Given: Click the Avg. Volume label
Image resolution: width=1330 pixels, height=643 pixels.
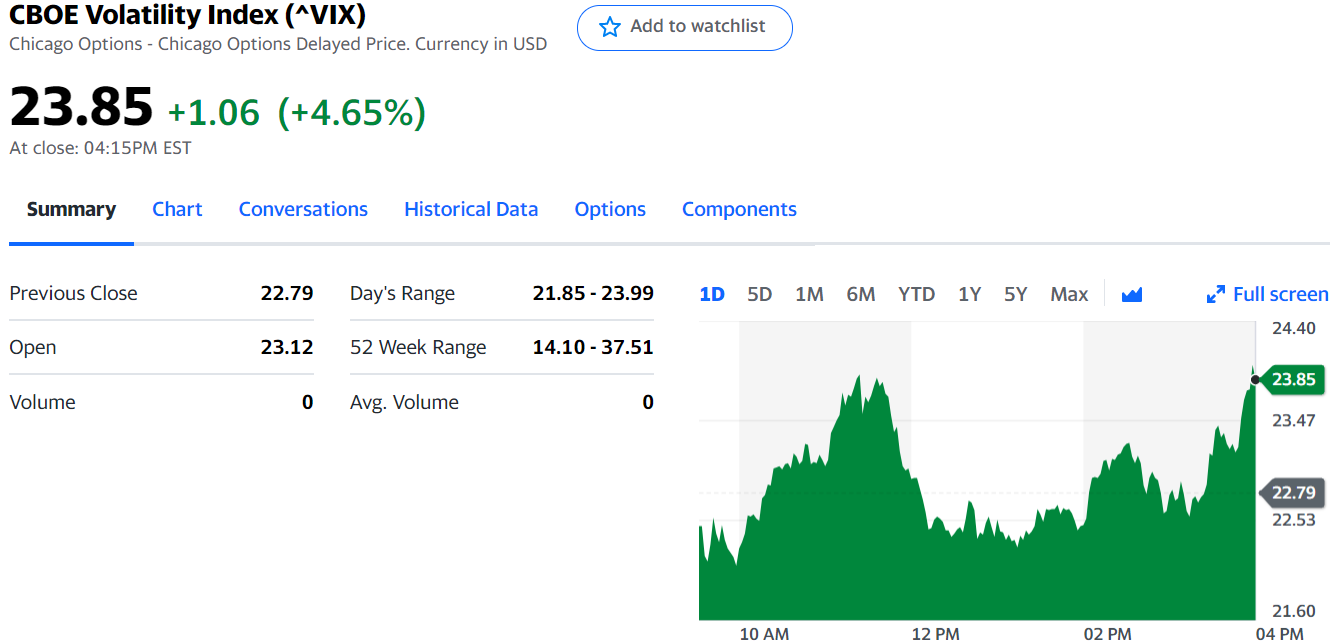Looking at the screenshot, I should click(404, 402).
